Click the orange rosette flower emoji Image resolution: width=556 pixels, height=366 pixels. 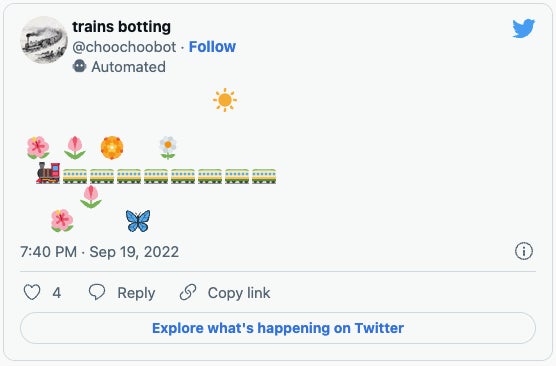[x=112, y=148]
